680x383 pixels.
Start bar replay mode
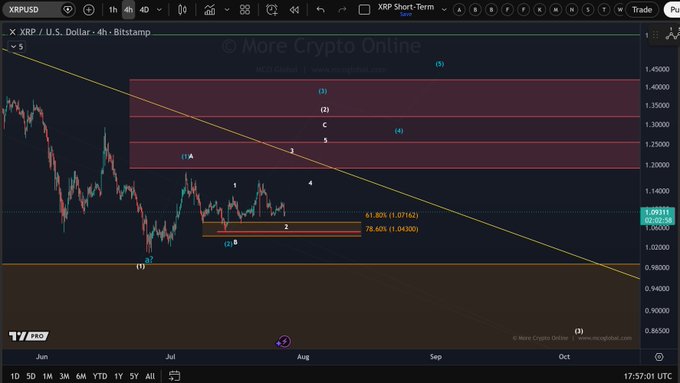(x=294, y=10)
